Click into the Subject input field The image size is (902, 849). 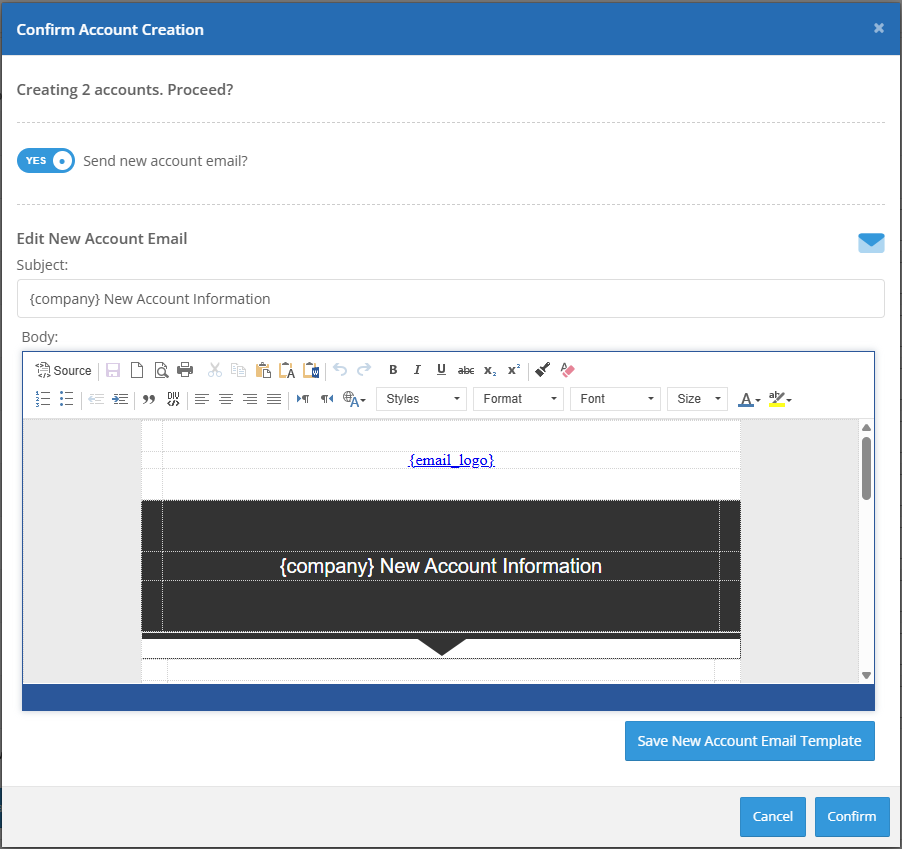(x=450, y=299)
